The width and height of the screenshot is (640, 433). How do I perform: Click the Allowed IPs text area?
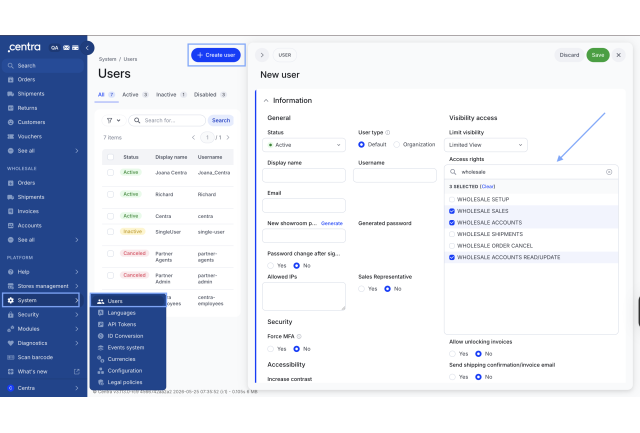click(304, 296)
